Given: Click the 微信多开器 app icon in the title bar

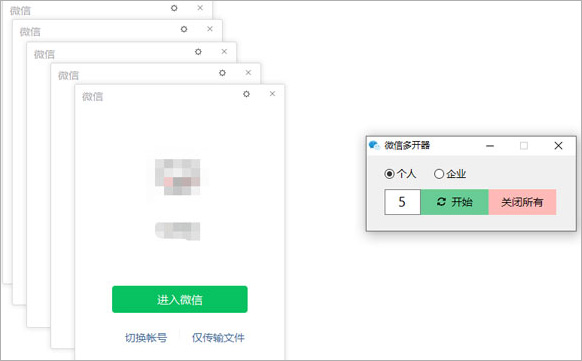Looking at the screenshot, I should (x=374, y=145).
